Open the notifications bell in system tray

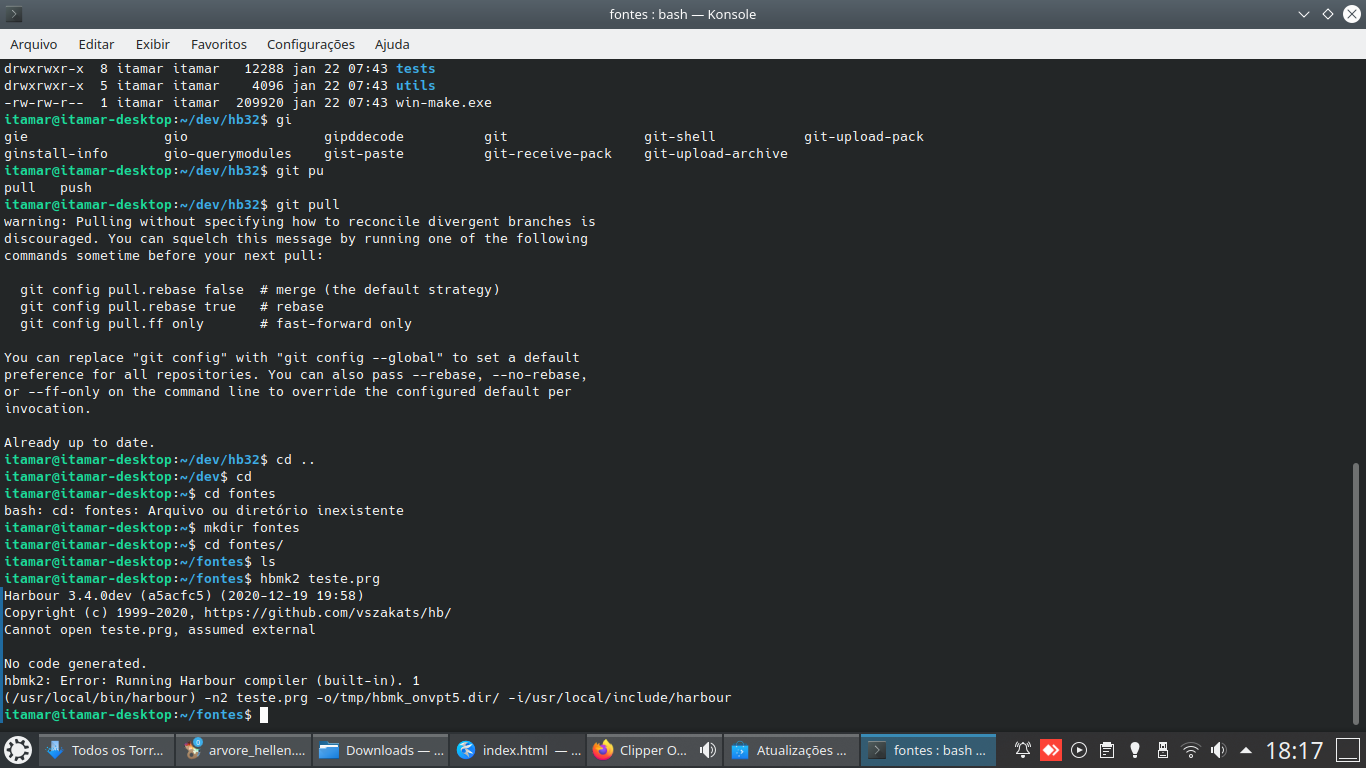1023,750
